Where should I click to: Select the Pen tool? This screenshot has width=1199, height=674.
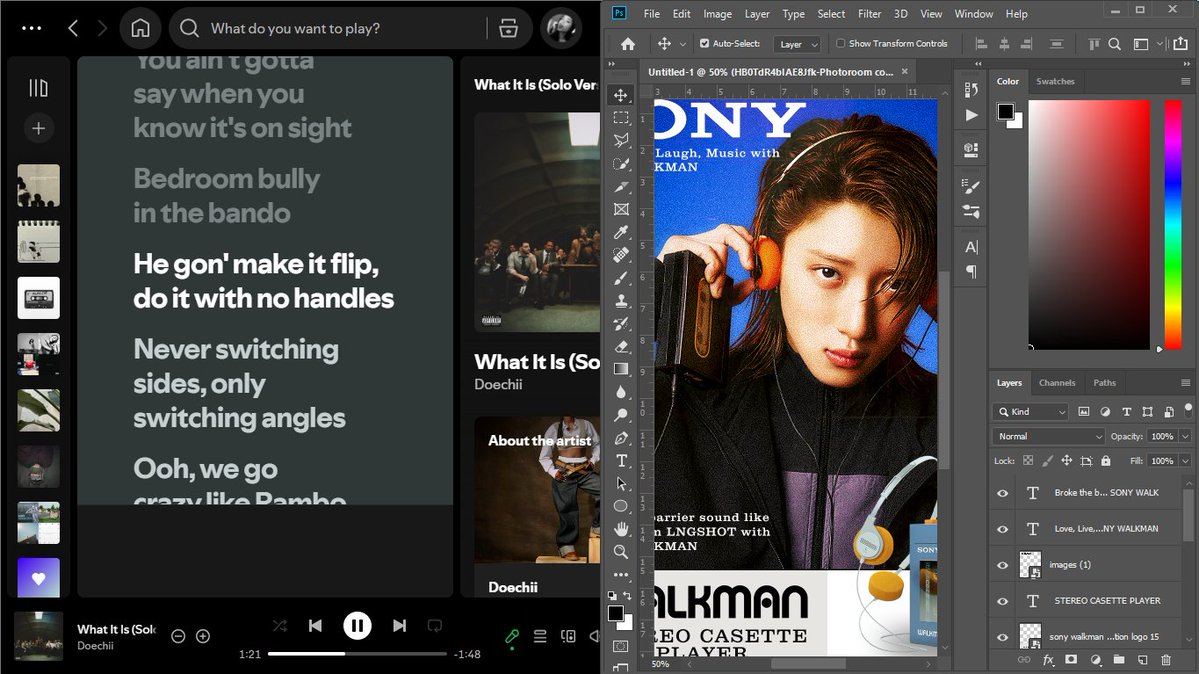[621, 438]
